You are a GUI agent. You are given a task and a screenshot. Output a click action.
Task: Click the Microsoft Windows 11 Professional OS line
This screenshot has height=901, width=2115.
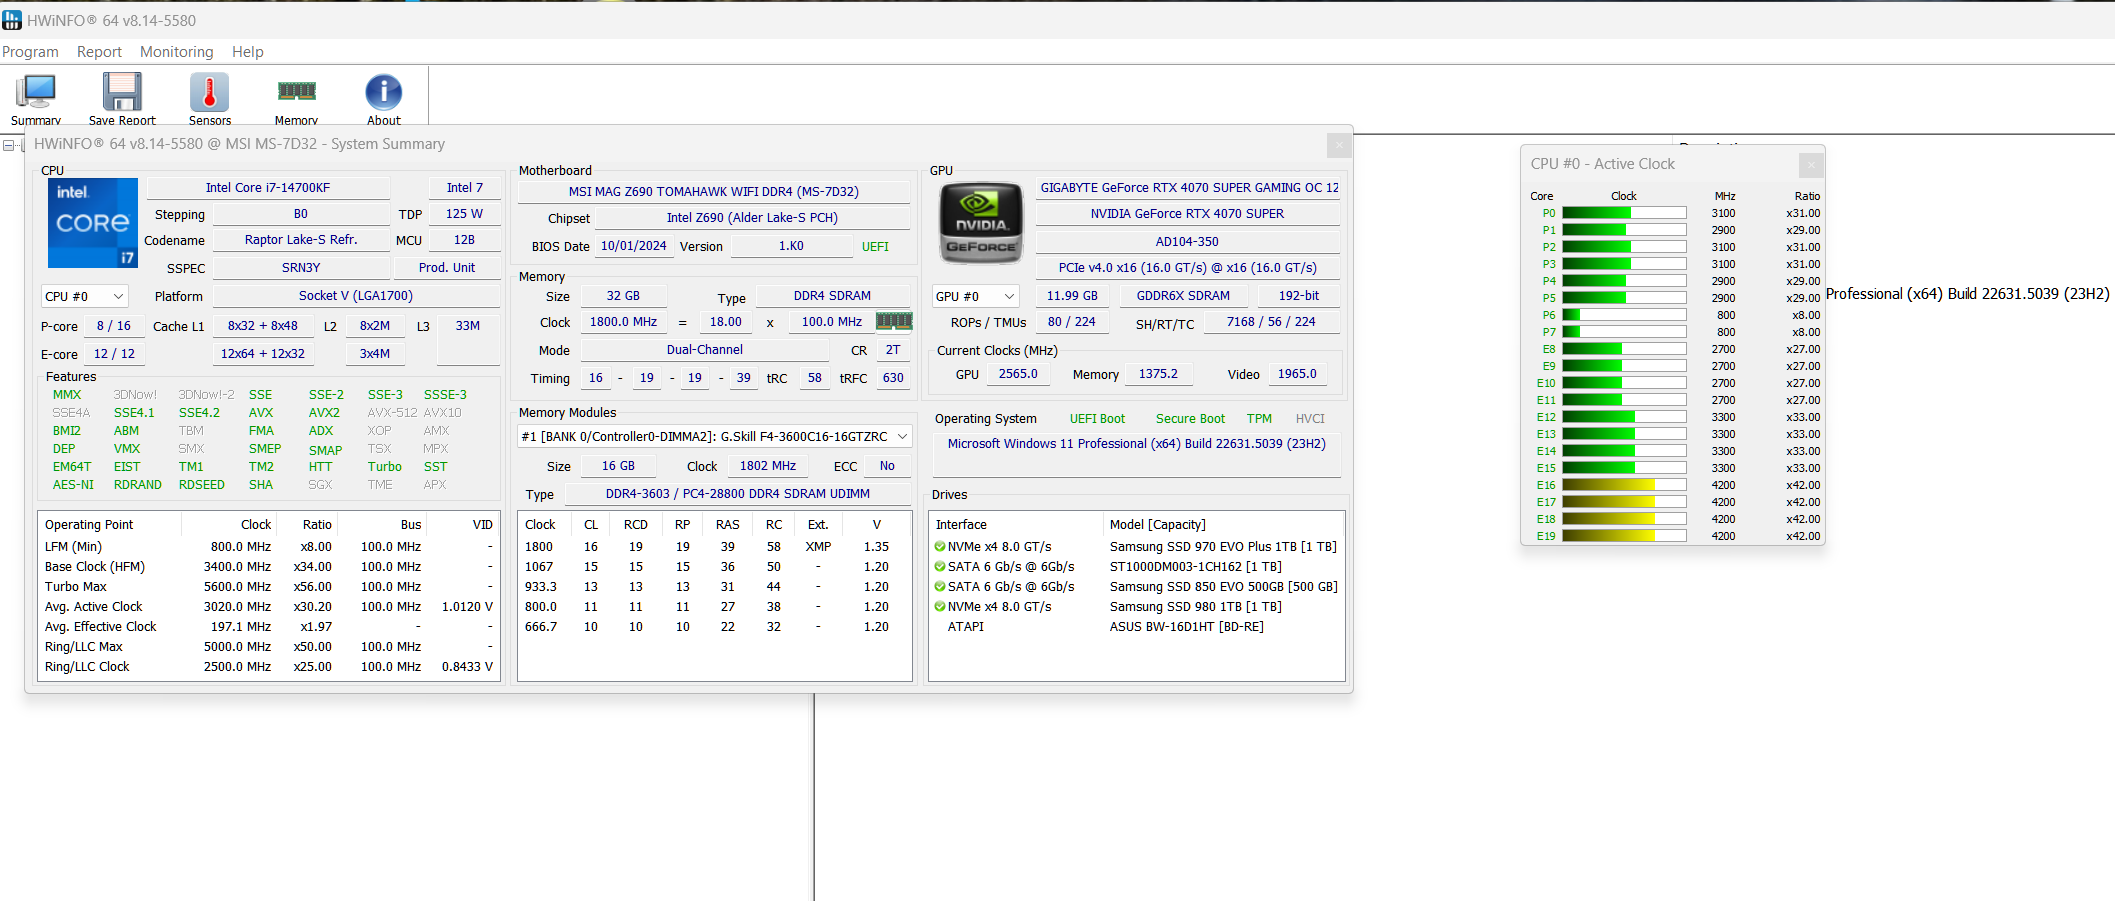coord(1137,444)
